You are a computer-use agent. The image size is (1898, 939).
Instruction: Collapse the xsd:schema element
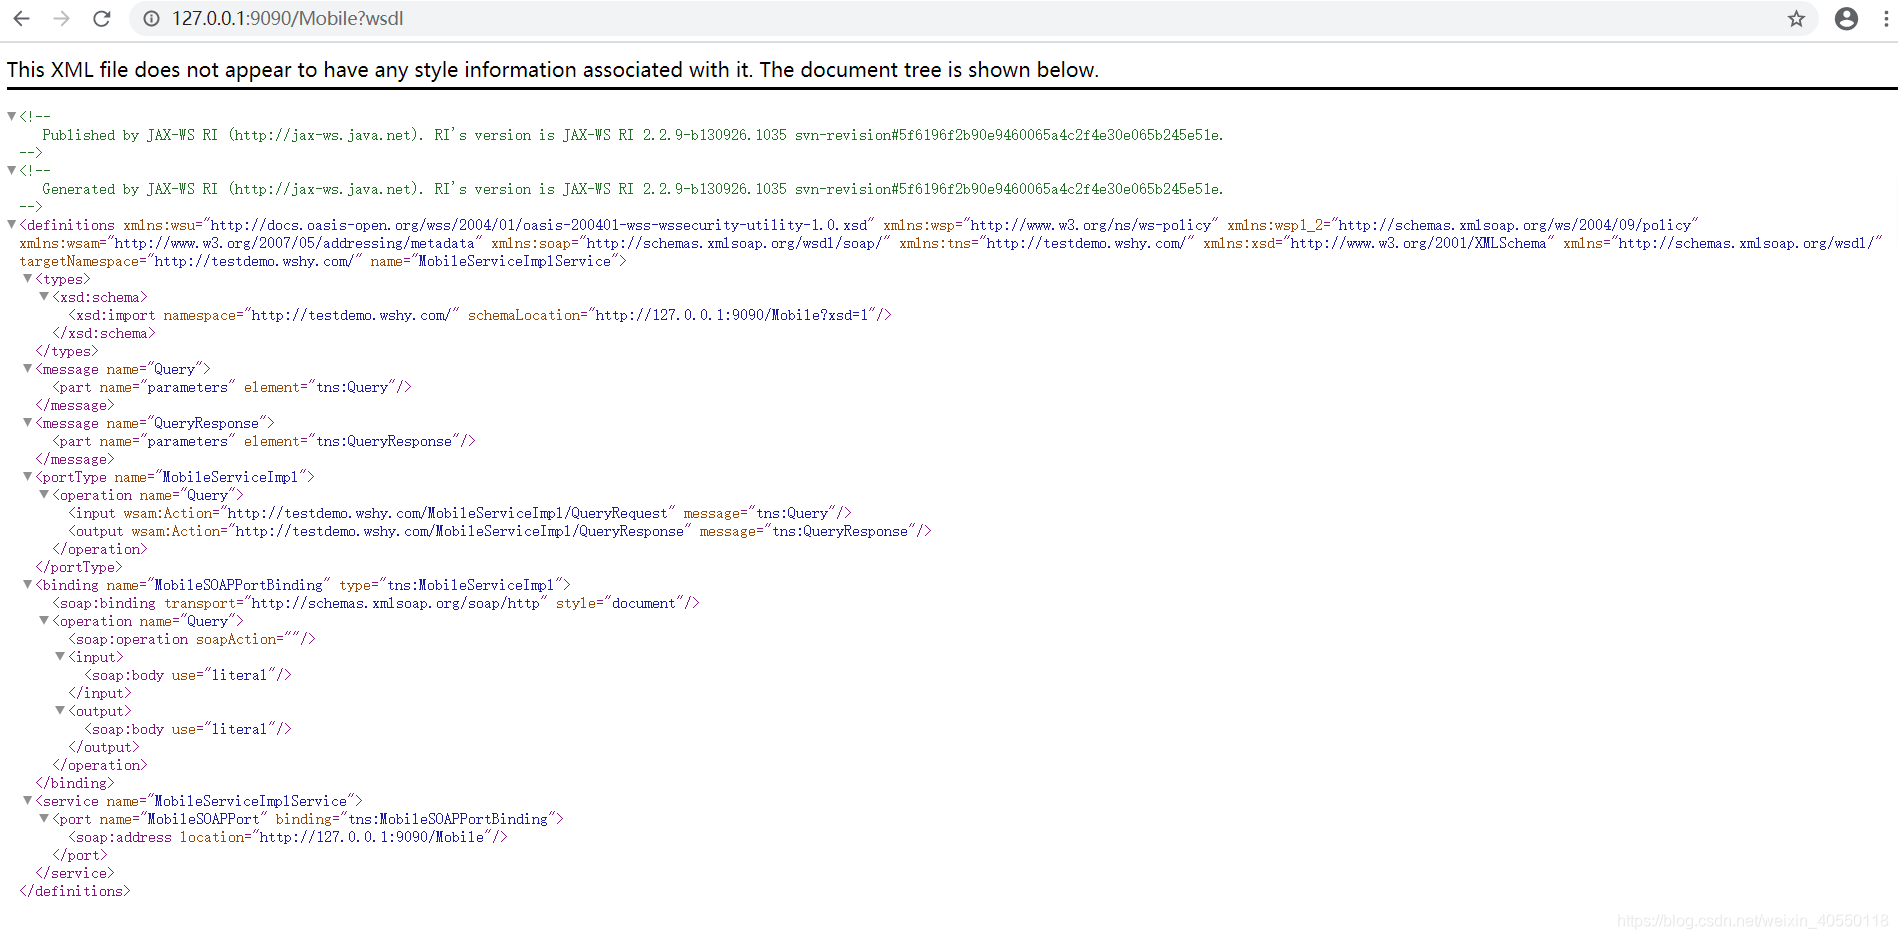coord(44,296)
